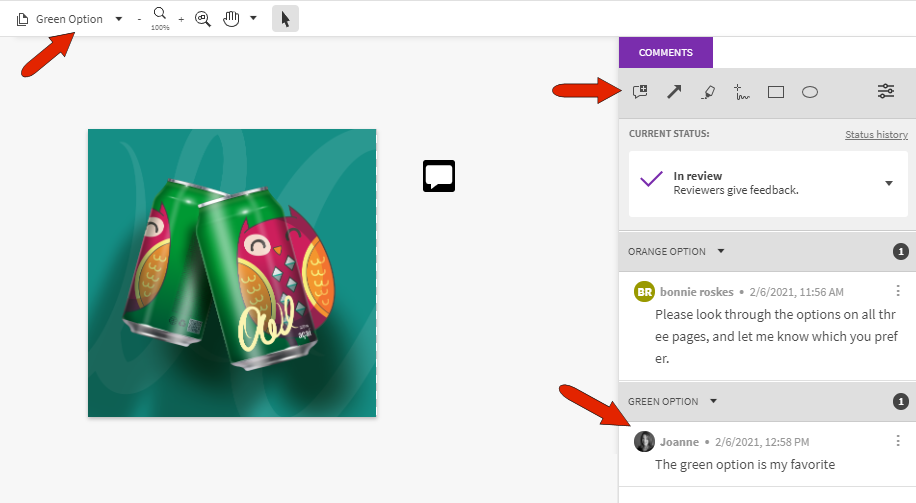Collapse the GREEN OPTION comment section

click(713, 401)
